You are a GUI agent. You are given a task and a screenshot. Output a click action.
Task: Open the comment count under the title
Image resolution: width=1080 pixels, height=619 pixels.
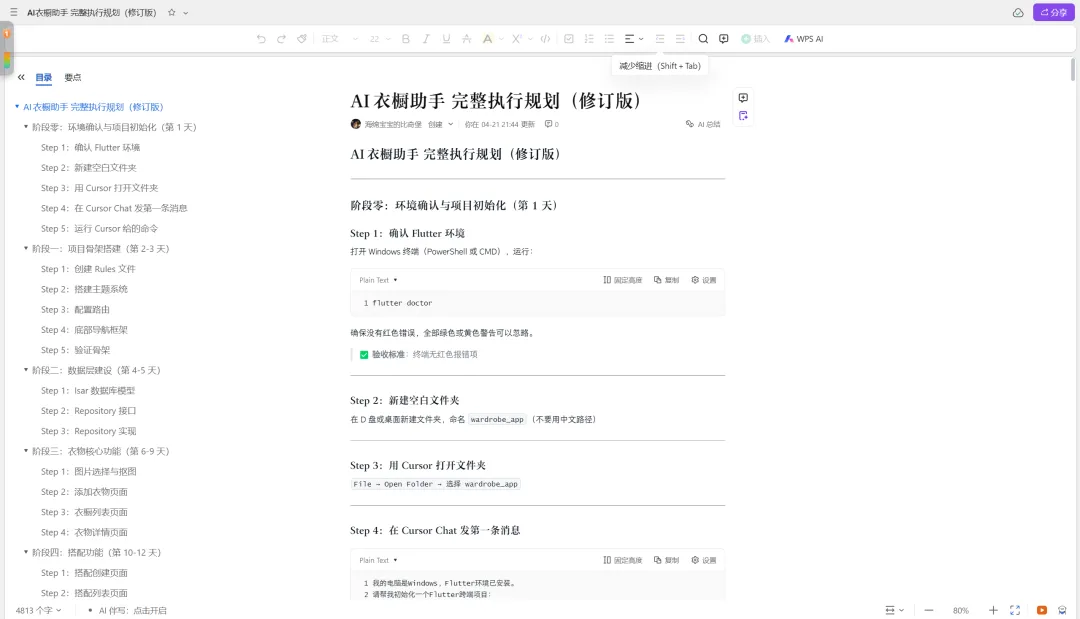coord(552,125)
